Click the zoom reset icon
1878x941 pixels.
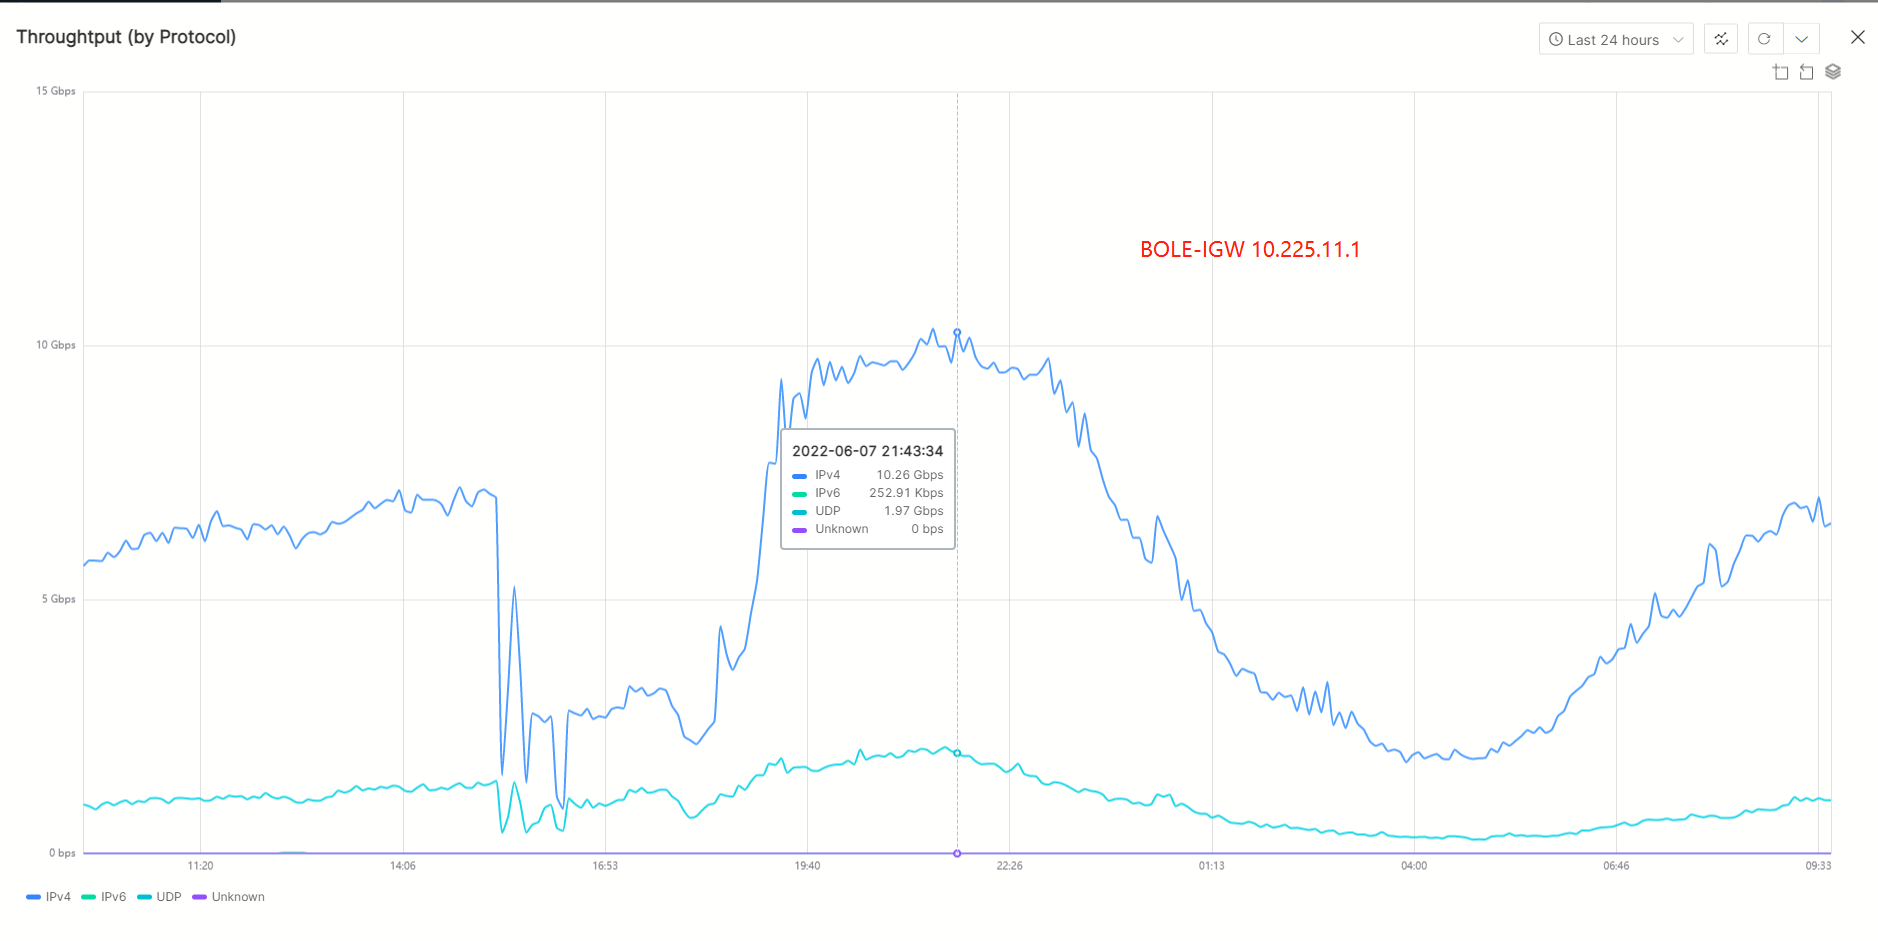pos(1806,72)
